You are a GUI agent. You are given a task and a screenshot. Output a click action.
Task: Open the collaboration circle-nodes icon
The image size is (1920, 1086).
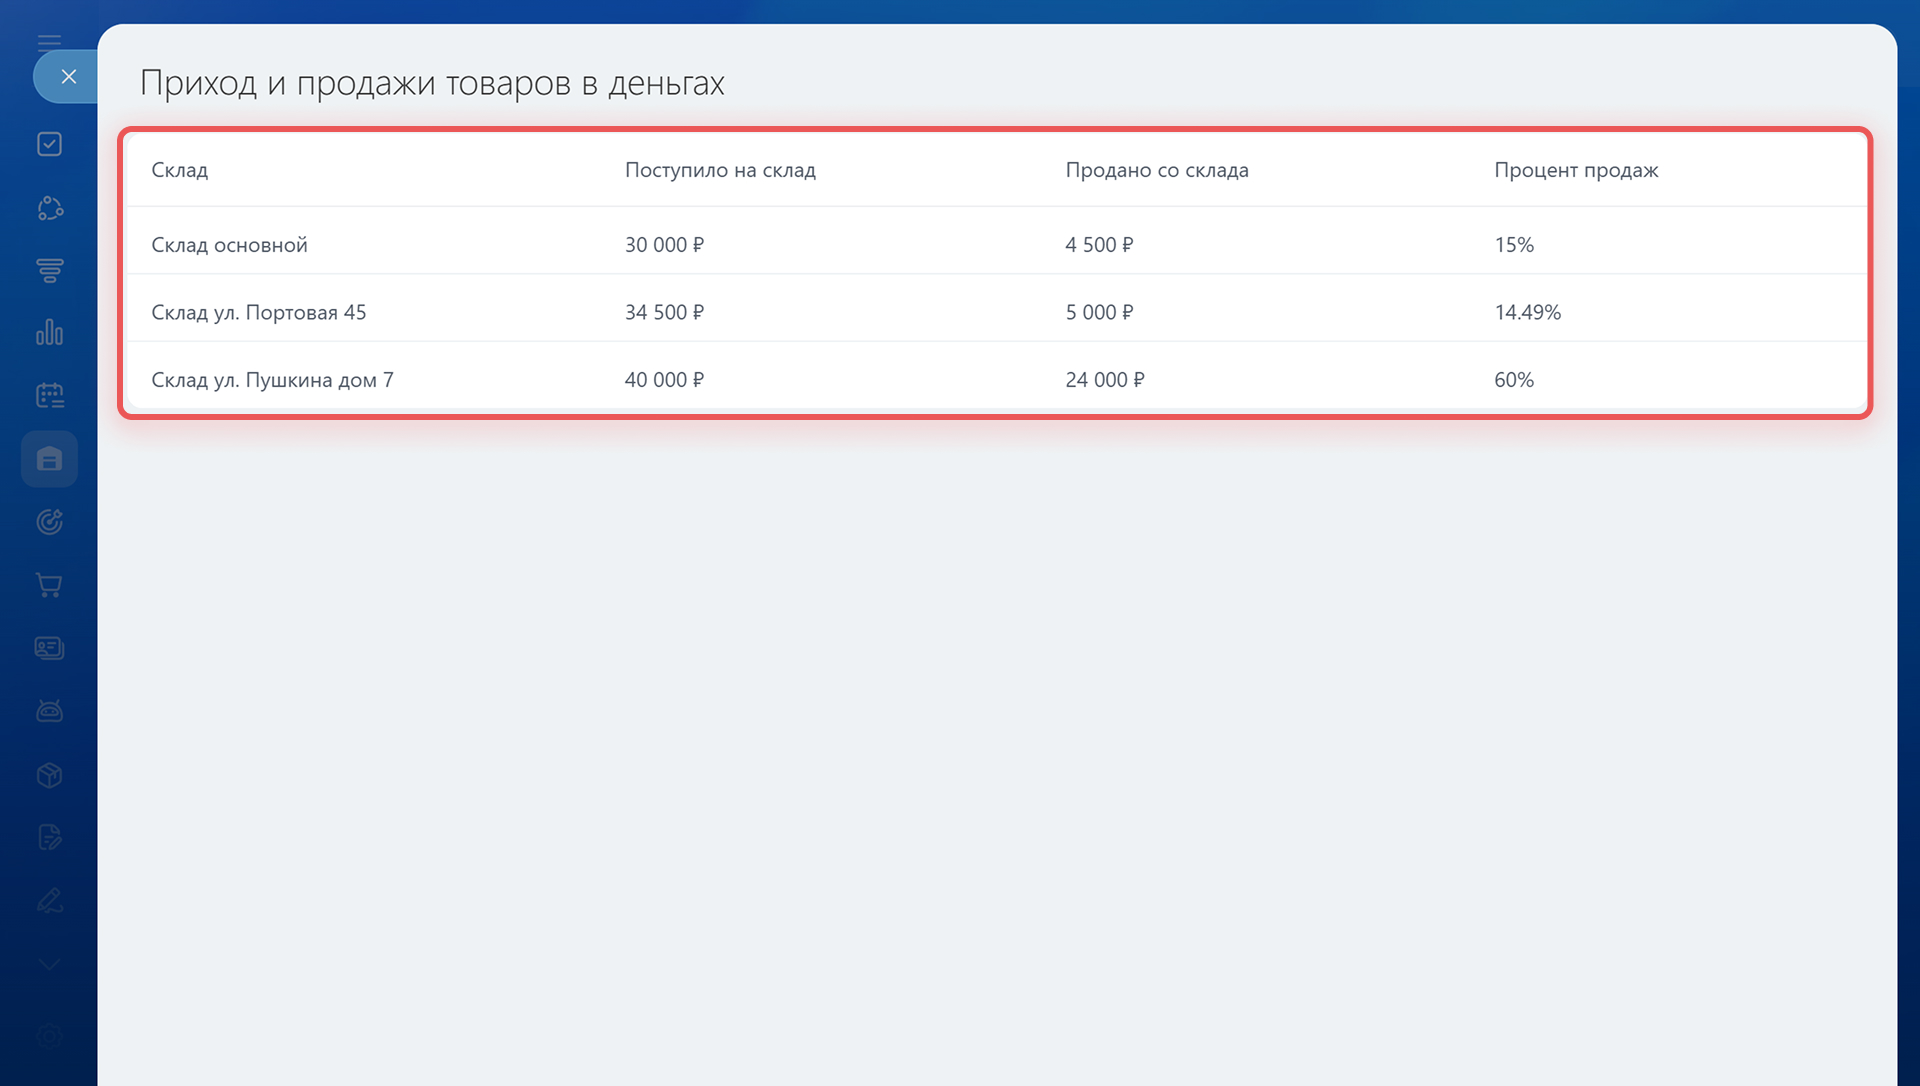[49, 208]
